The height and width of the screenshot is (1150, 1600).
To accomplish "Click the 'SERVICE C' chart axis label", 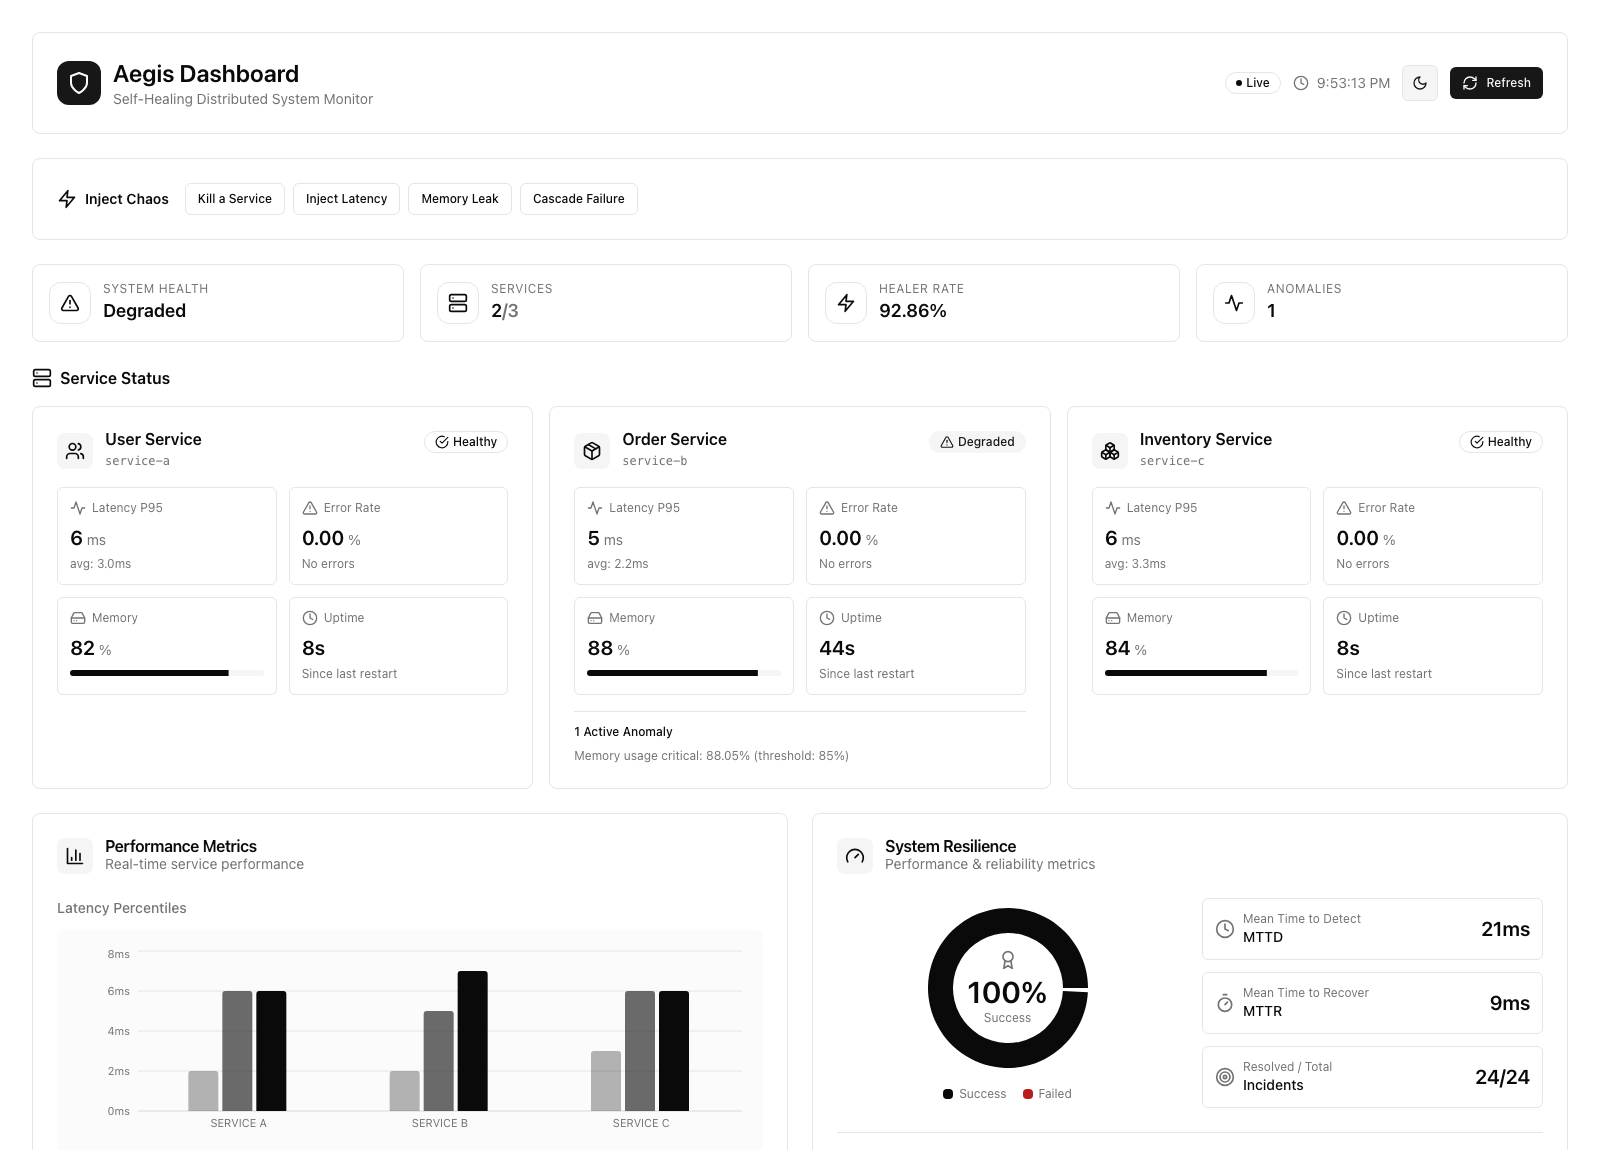I will 641,1123.
